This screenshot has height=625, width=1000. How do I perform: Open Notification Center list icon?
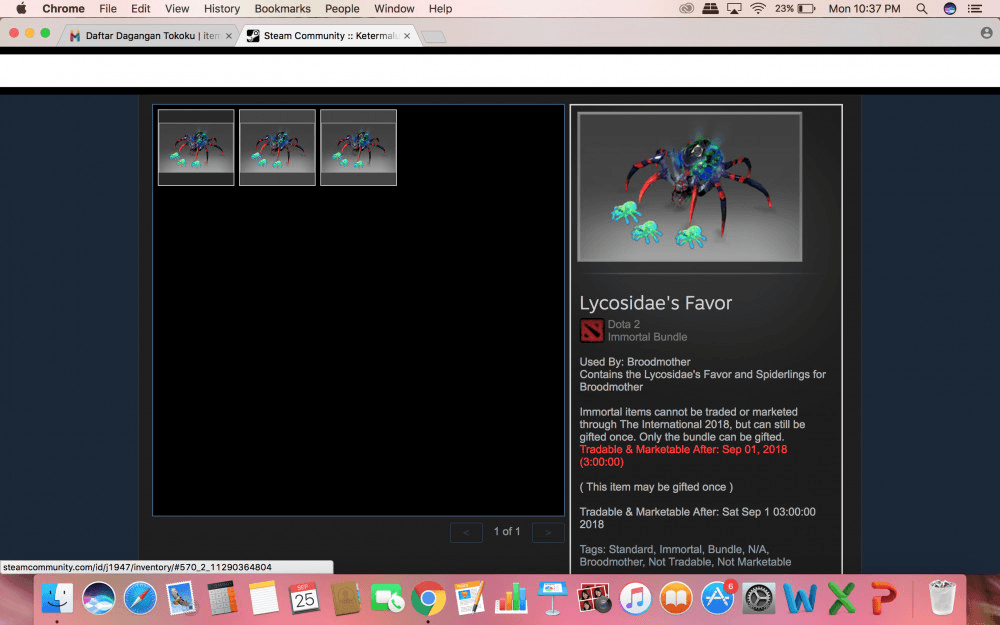[x=975, y=9]
